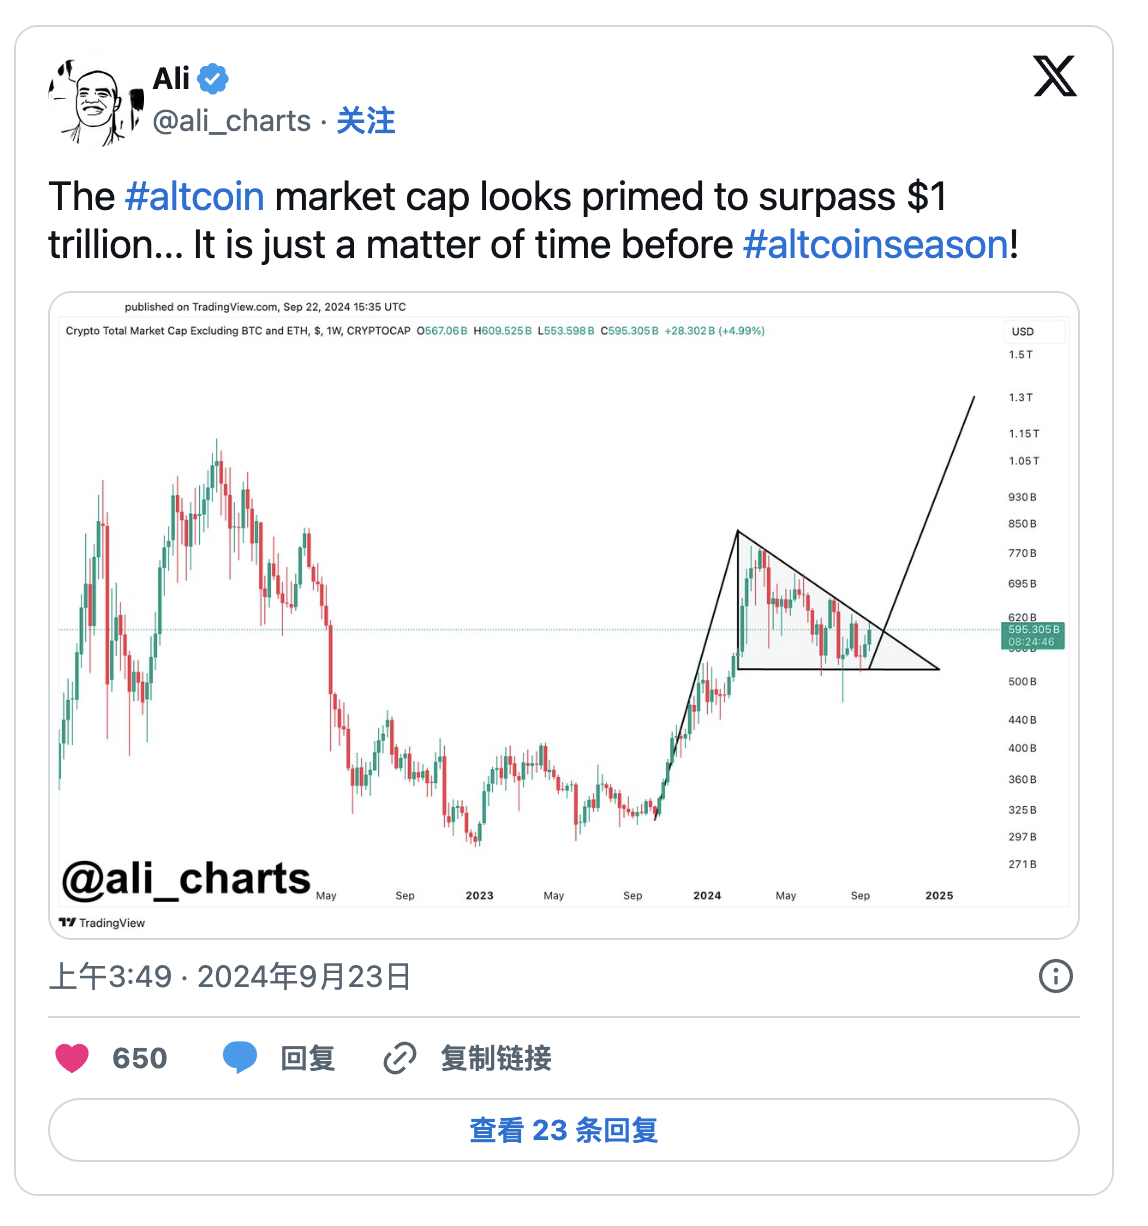Open the #altcoin hashtag
The height and width of the screenshot is (1226, 1148).
(x=195, y=197)
